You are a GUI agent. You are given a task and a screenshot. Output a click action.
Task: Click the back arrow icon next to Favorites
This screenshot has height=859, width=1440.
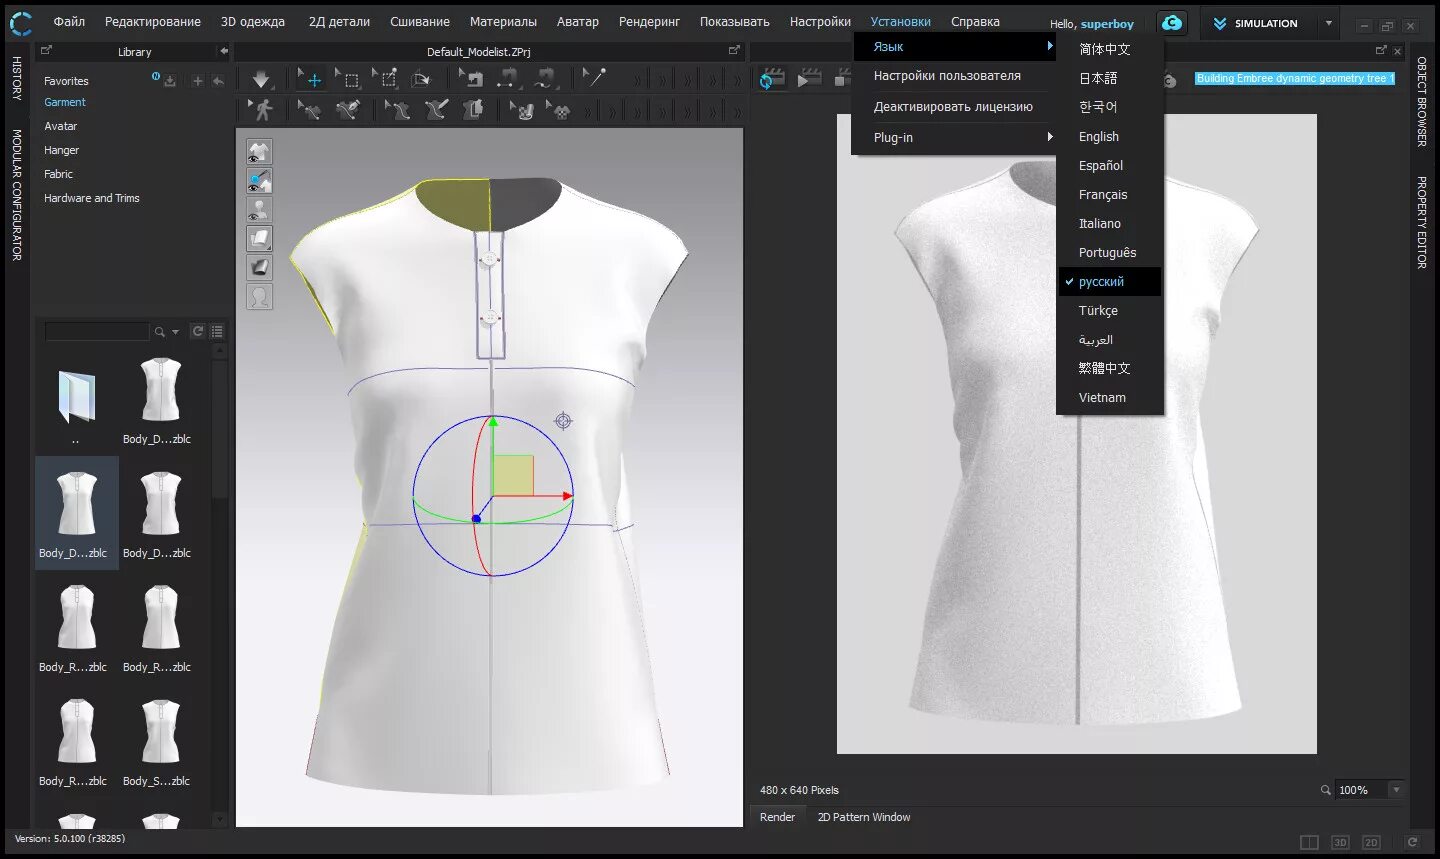(x=218, y=81)
